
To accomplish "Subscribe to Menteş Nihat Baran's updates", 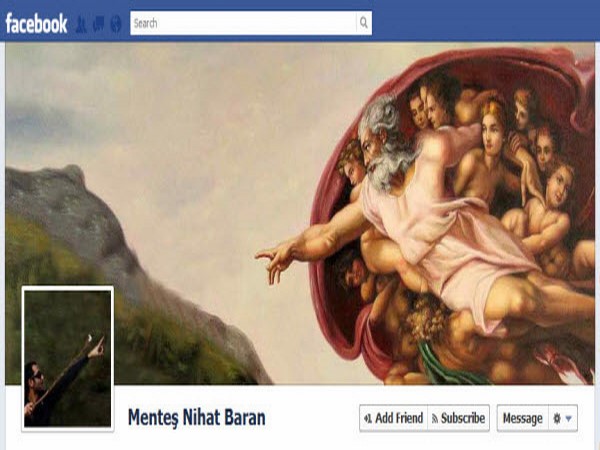I will [458, 418].
